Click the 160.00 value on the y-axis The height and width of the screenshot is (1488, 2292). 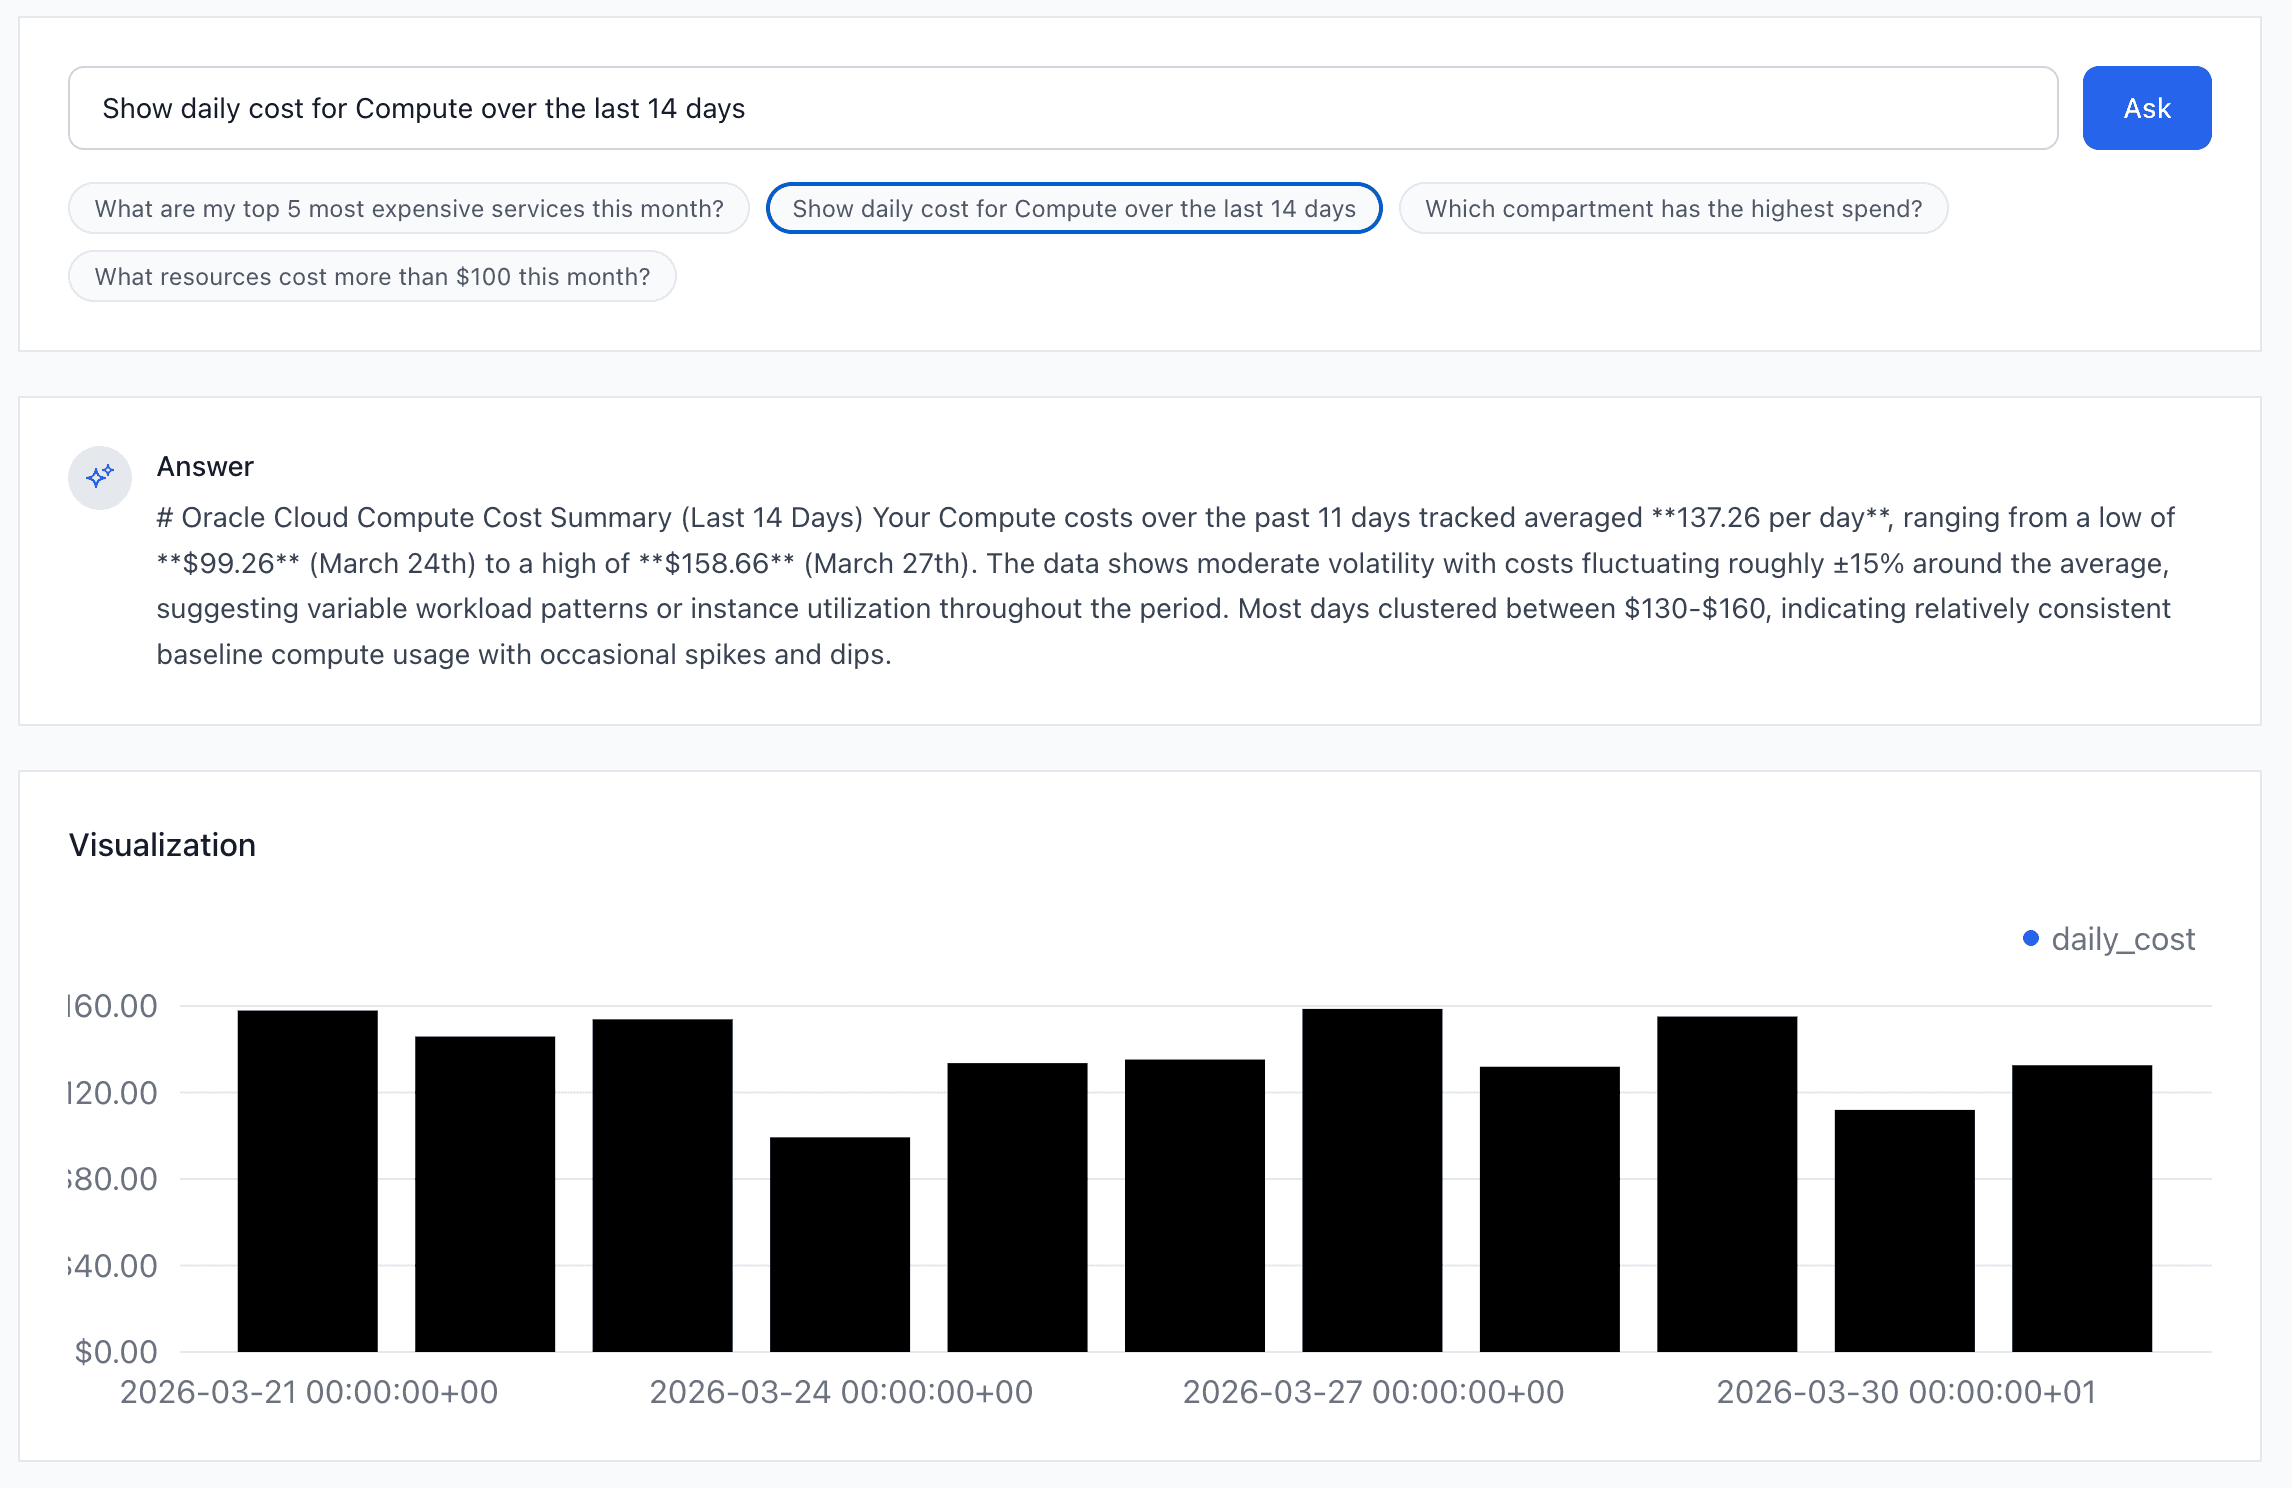[x=112, y=1005]
